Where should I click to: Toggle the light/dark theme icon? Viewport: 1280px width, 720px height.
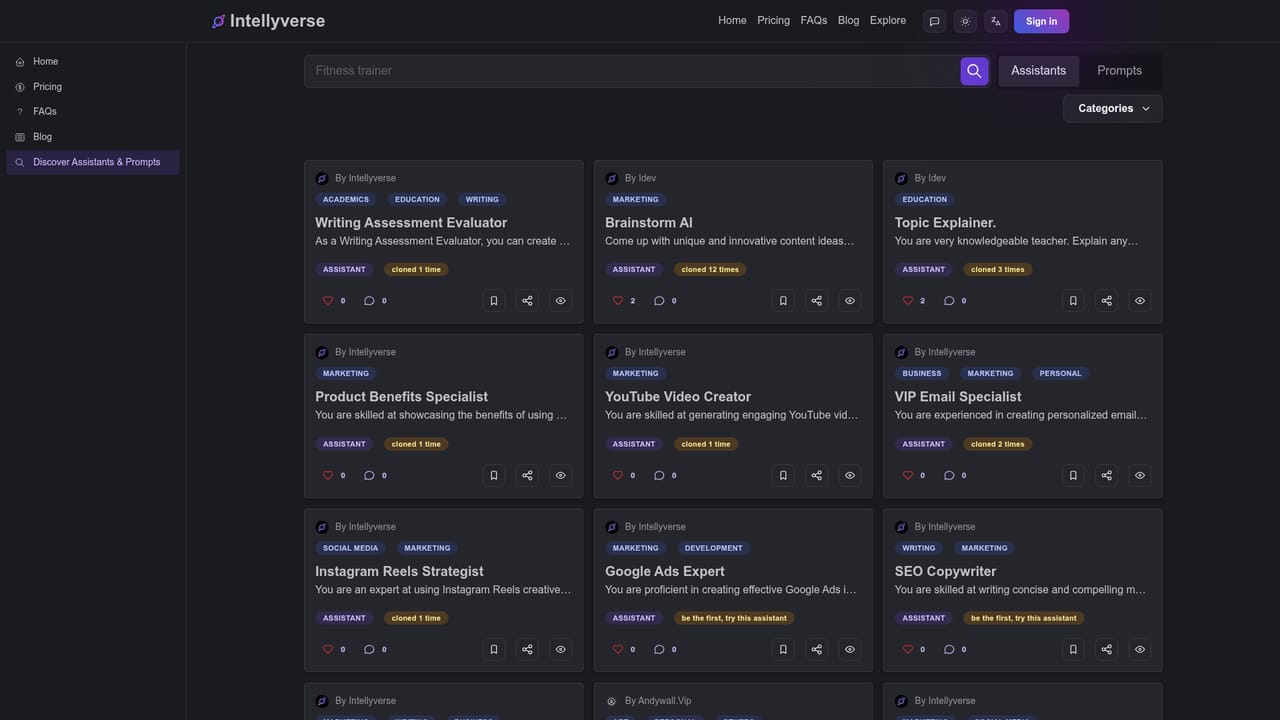(965, 21)
